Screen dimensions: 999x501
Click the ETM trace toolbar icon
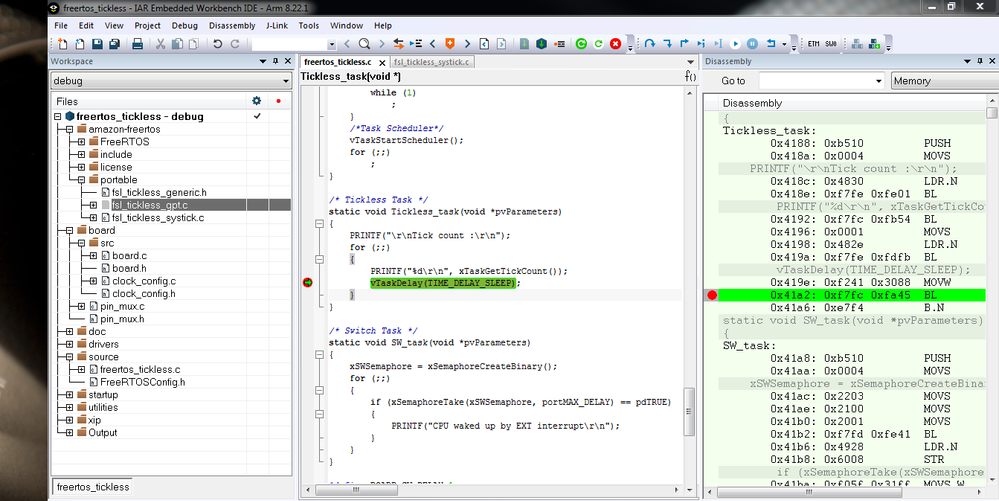pos(813,44)
